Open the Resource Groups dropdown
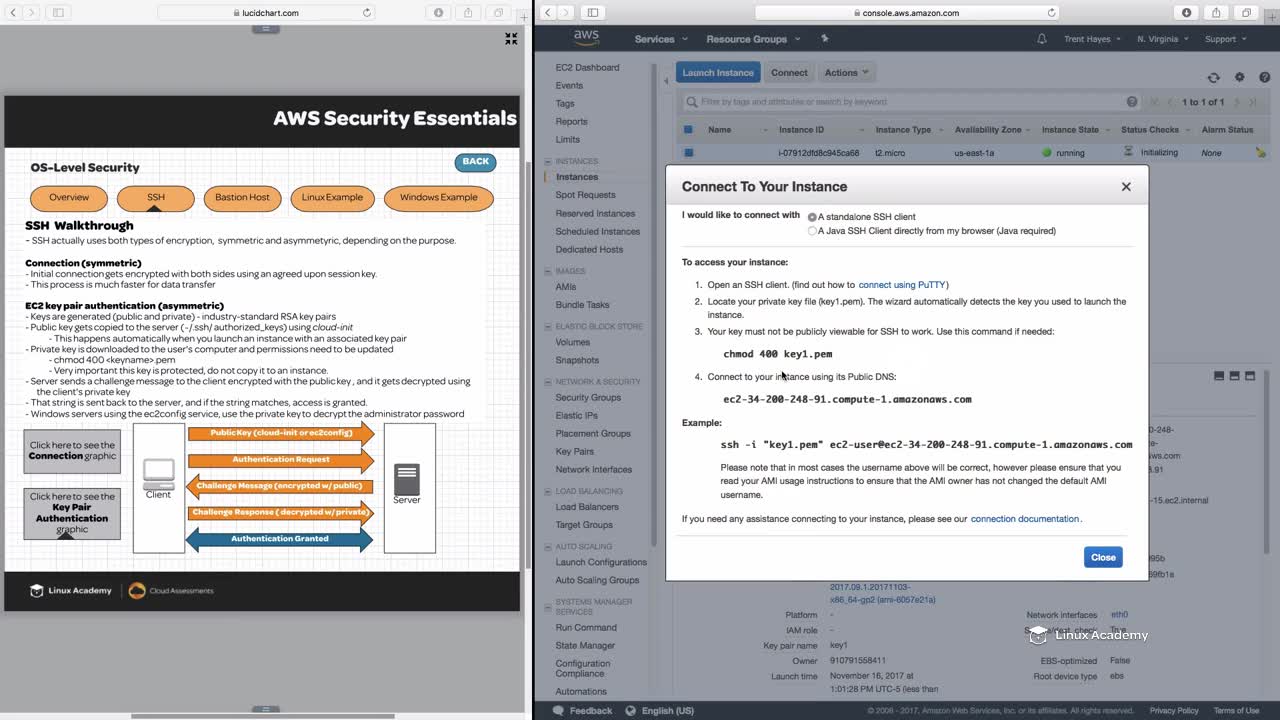 click(x=753, y=39)
